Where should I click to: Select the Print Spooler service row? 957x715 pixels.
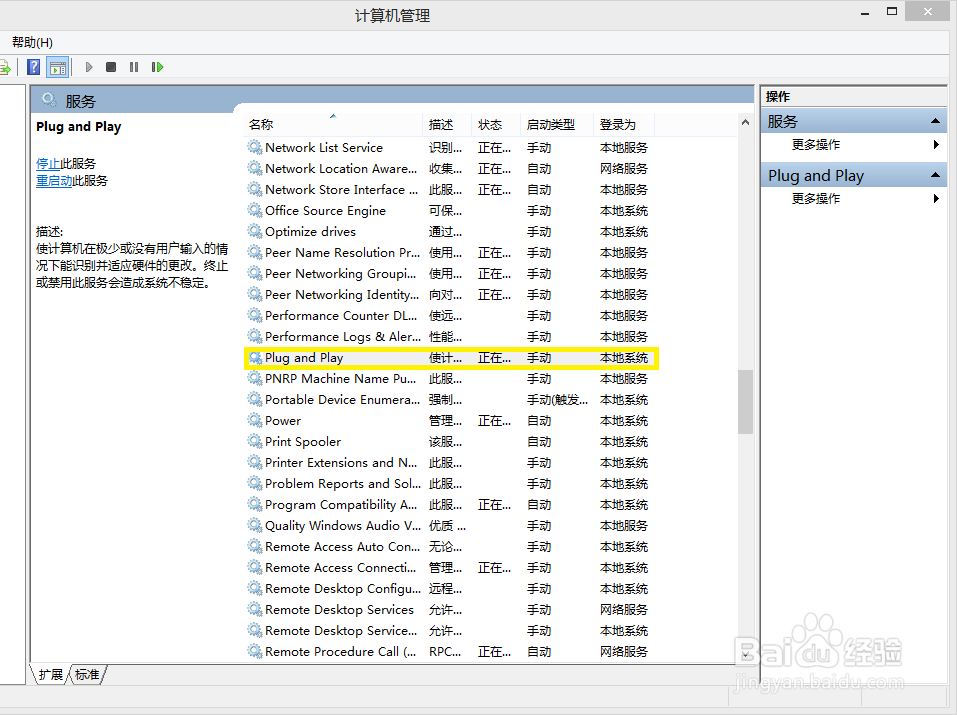click(x=449, y=441)
